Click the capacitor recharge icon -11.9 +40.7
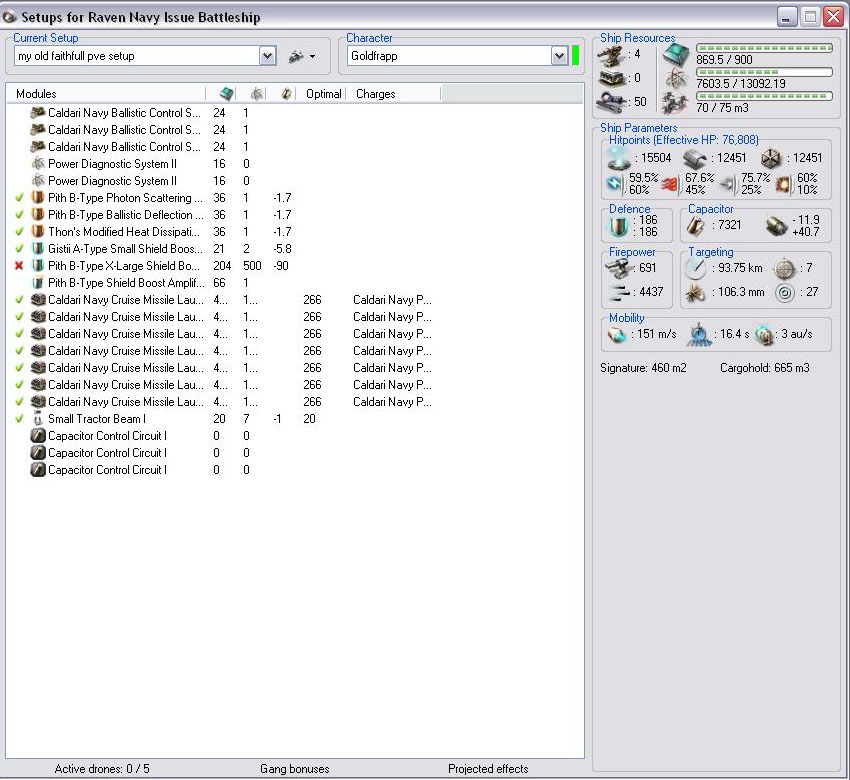This screenshot has height=780, width=850. (x=776, y=226)
